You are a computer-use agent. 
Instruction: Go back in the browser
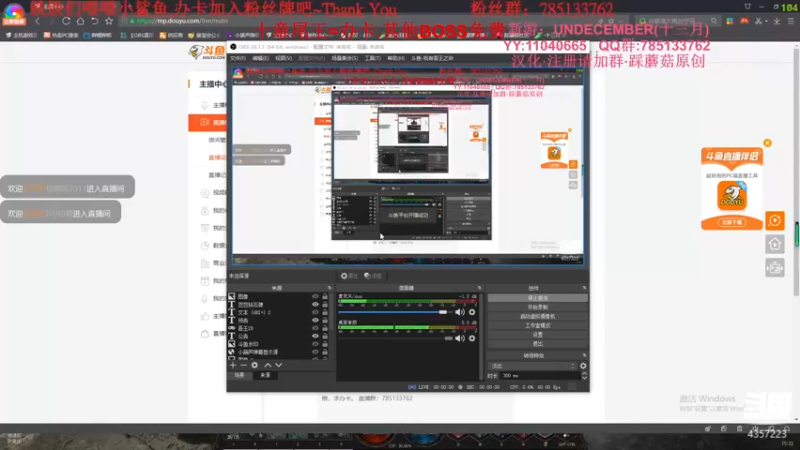pos(37,21)
